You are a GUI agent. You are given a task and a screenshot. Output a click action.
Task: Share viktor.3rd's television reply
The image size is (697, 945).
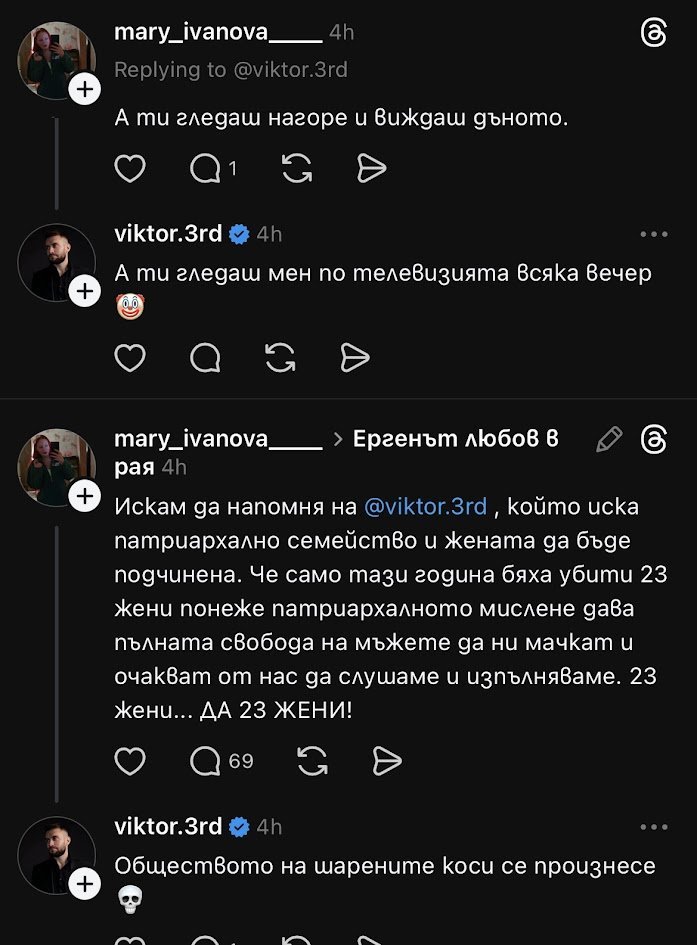[x=355, y=357]
